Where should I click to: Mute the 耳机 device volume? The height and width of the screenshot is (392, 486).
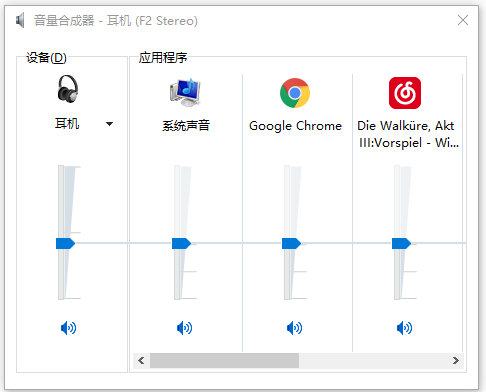(68, 328)
